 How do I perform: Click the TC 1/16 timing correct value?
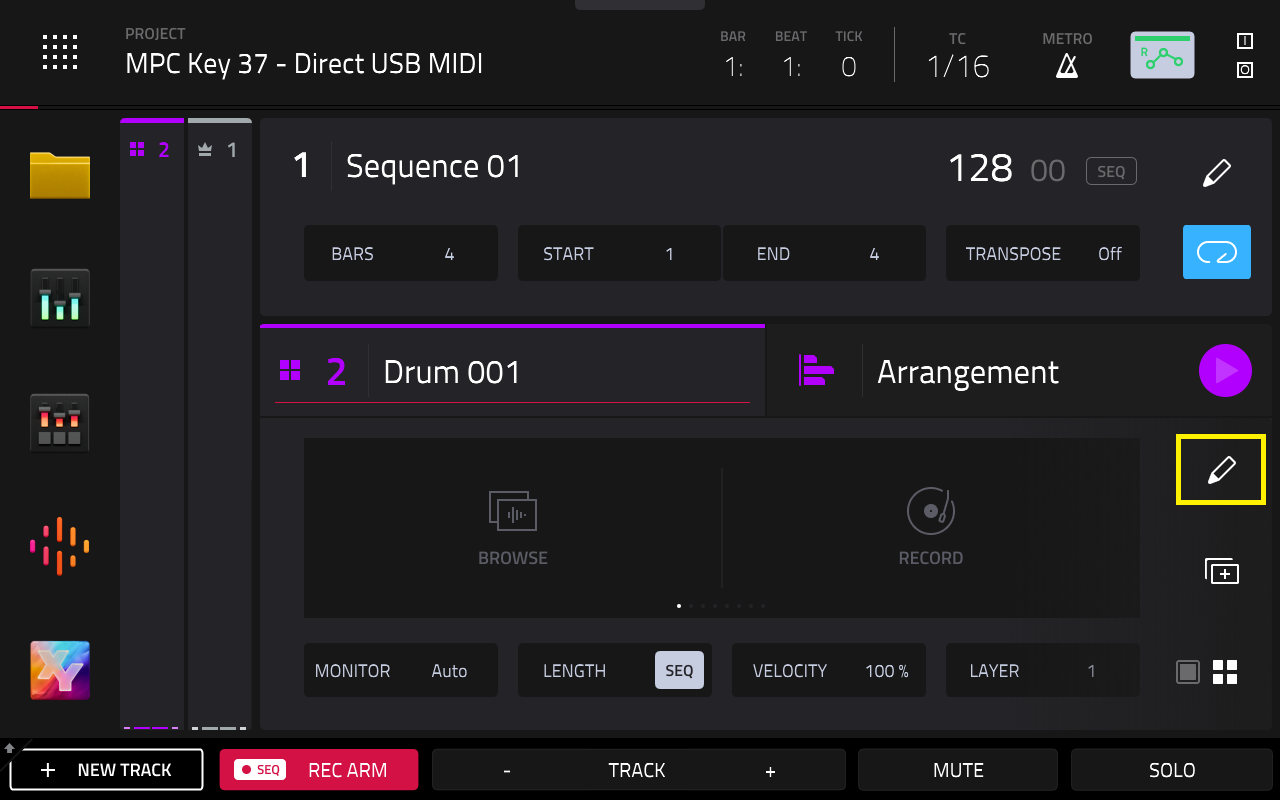[957, 67]
